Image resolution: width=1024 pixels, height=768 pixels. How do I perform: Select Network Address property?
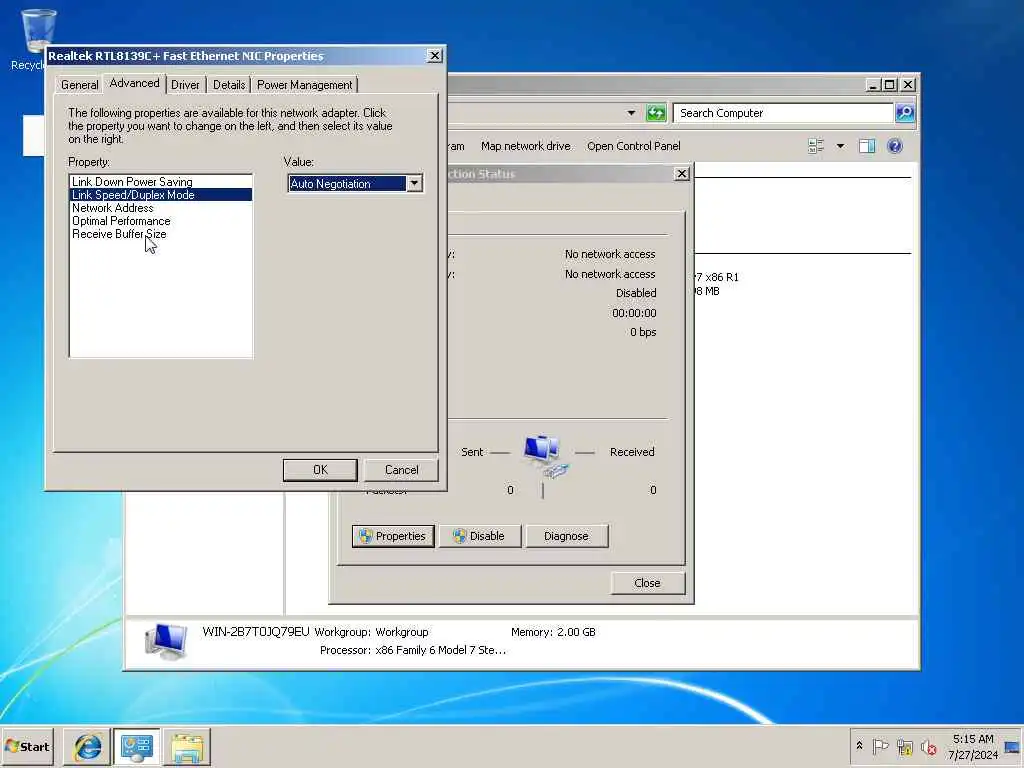161,208
